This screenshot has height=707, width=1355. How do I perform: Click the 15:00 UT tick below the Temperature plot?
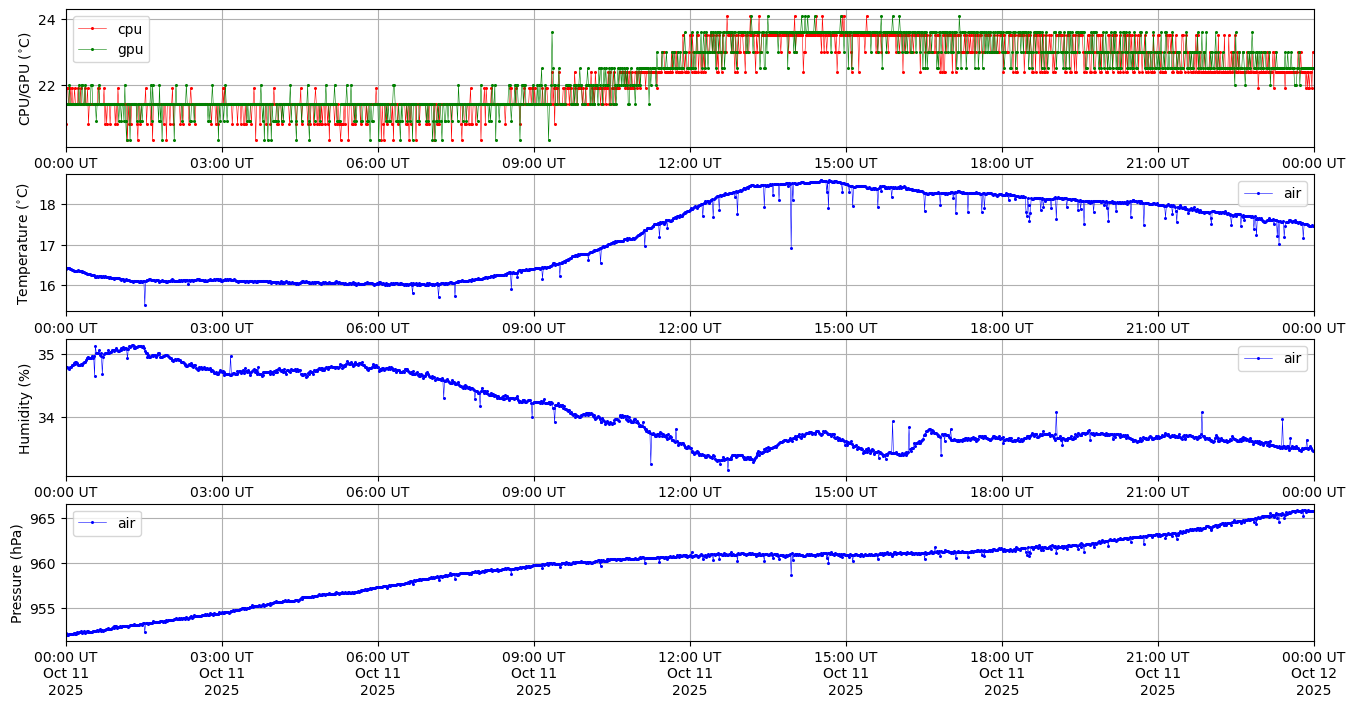[x=845, y=327]
